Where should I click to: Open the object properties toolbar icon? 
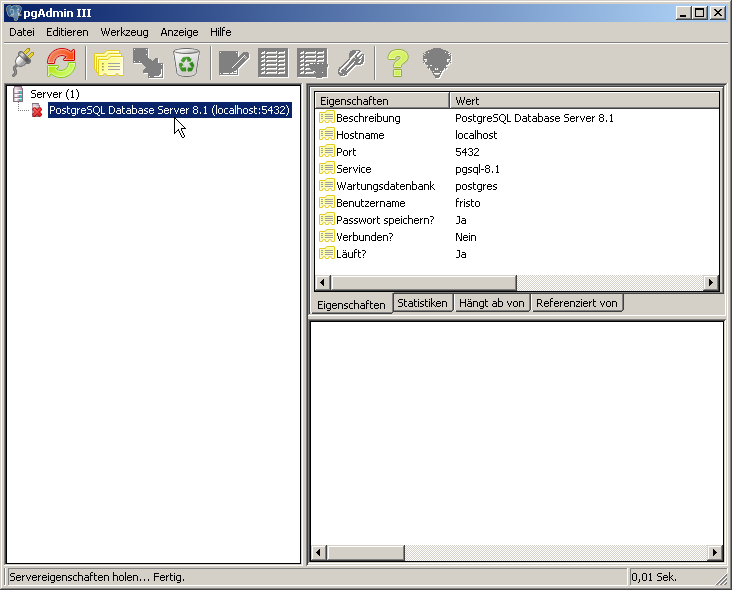[109, 63]
